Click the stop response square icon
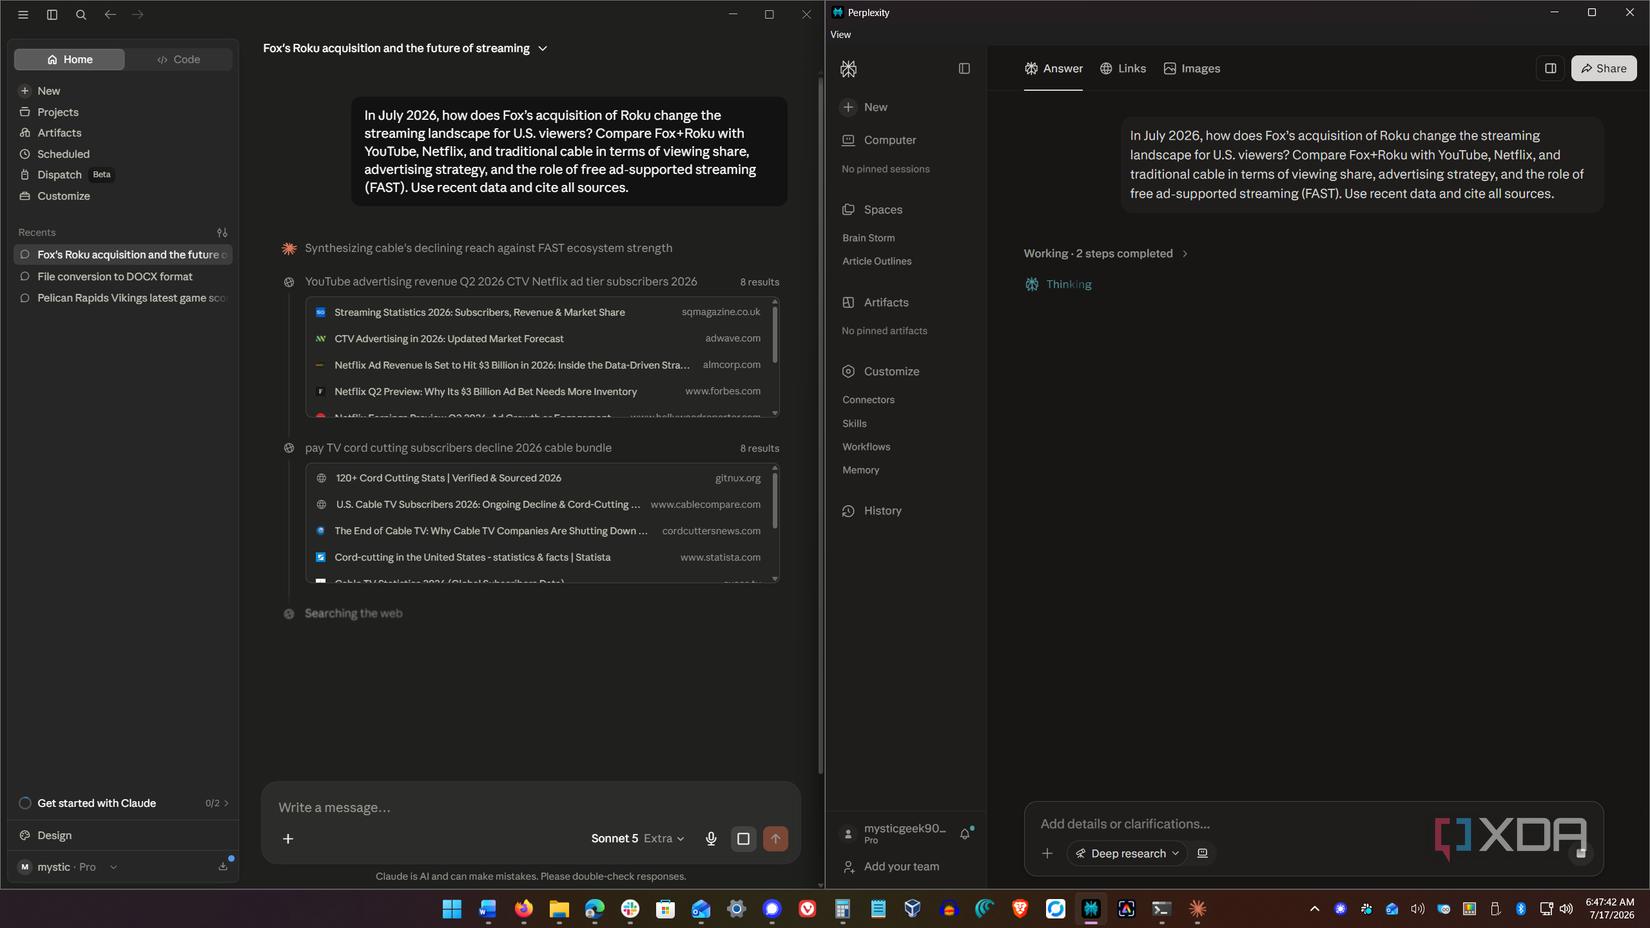This screenshot has width=1650, height=928. (743, 839)
